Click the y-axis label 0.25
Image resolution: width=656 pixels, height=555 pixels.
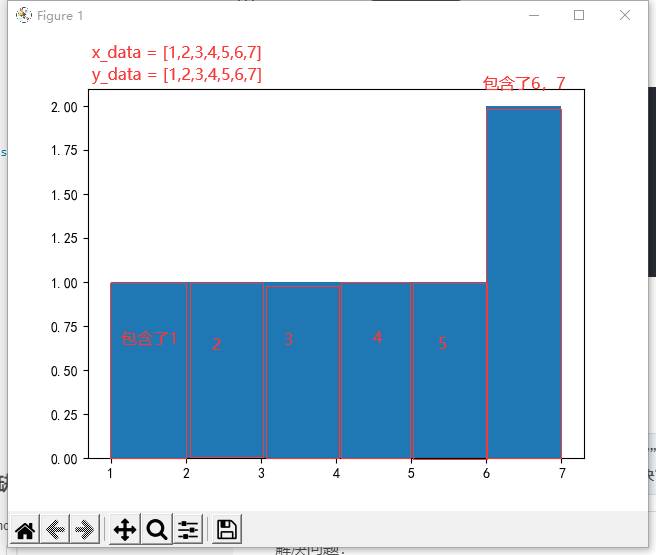tap(64, 415)
